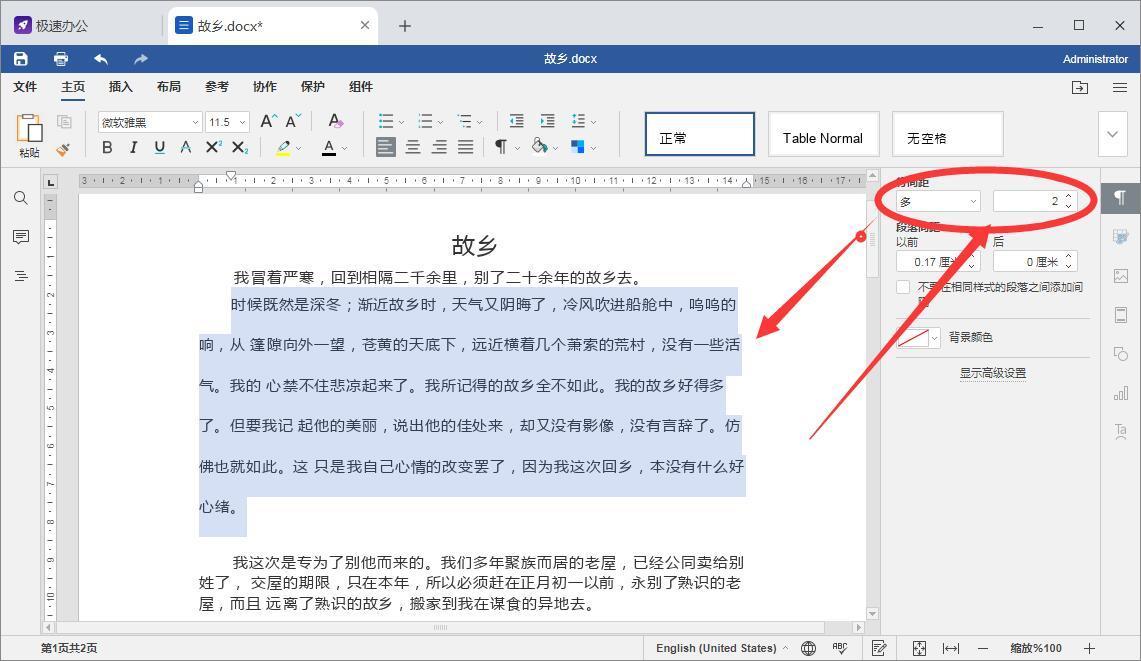Click the save document icon
Image resolution: width=1141 pixels, height=661 pixels.
pyautogui.click(x=20, y=58)
